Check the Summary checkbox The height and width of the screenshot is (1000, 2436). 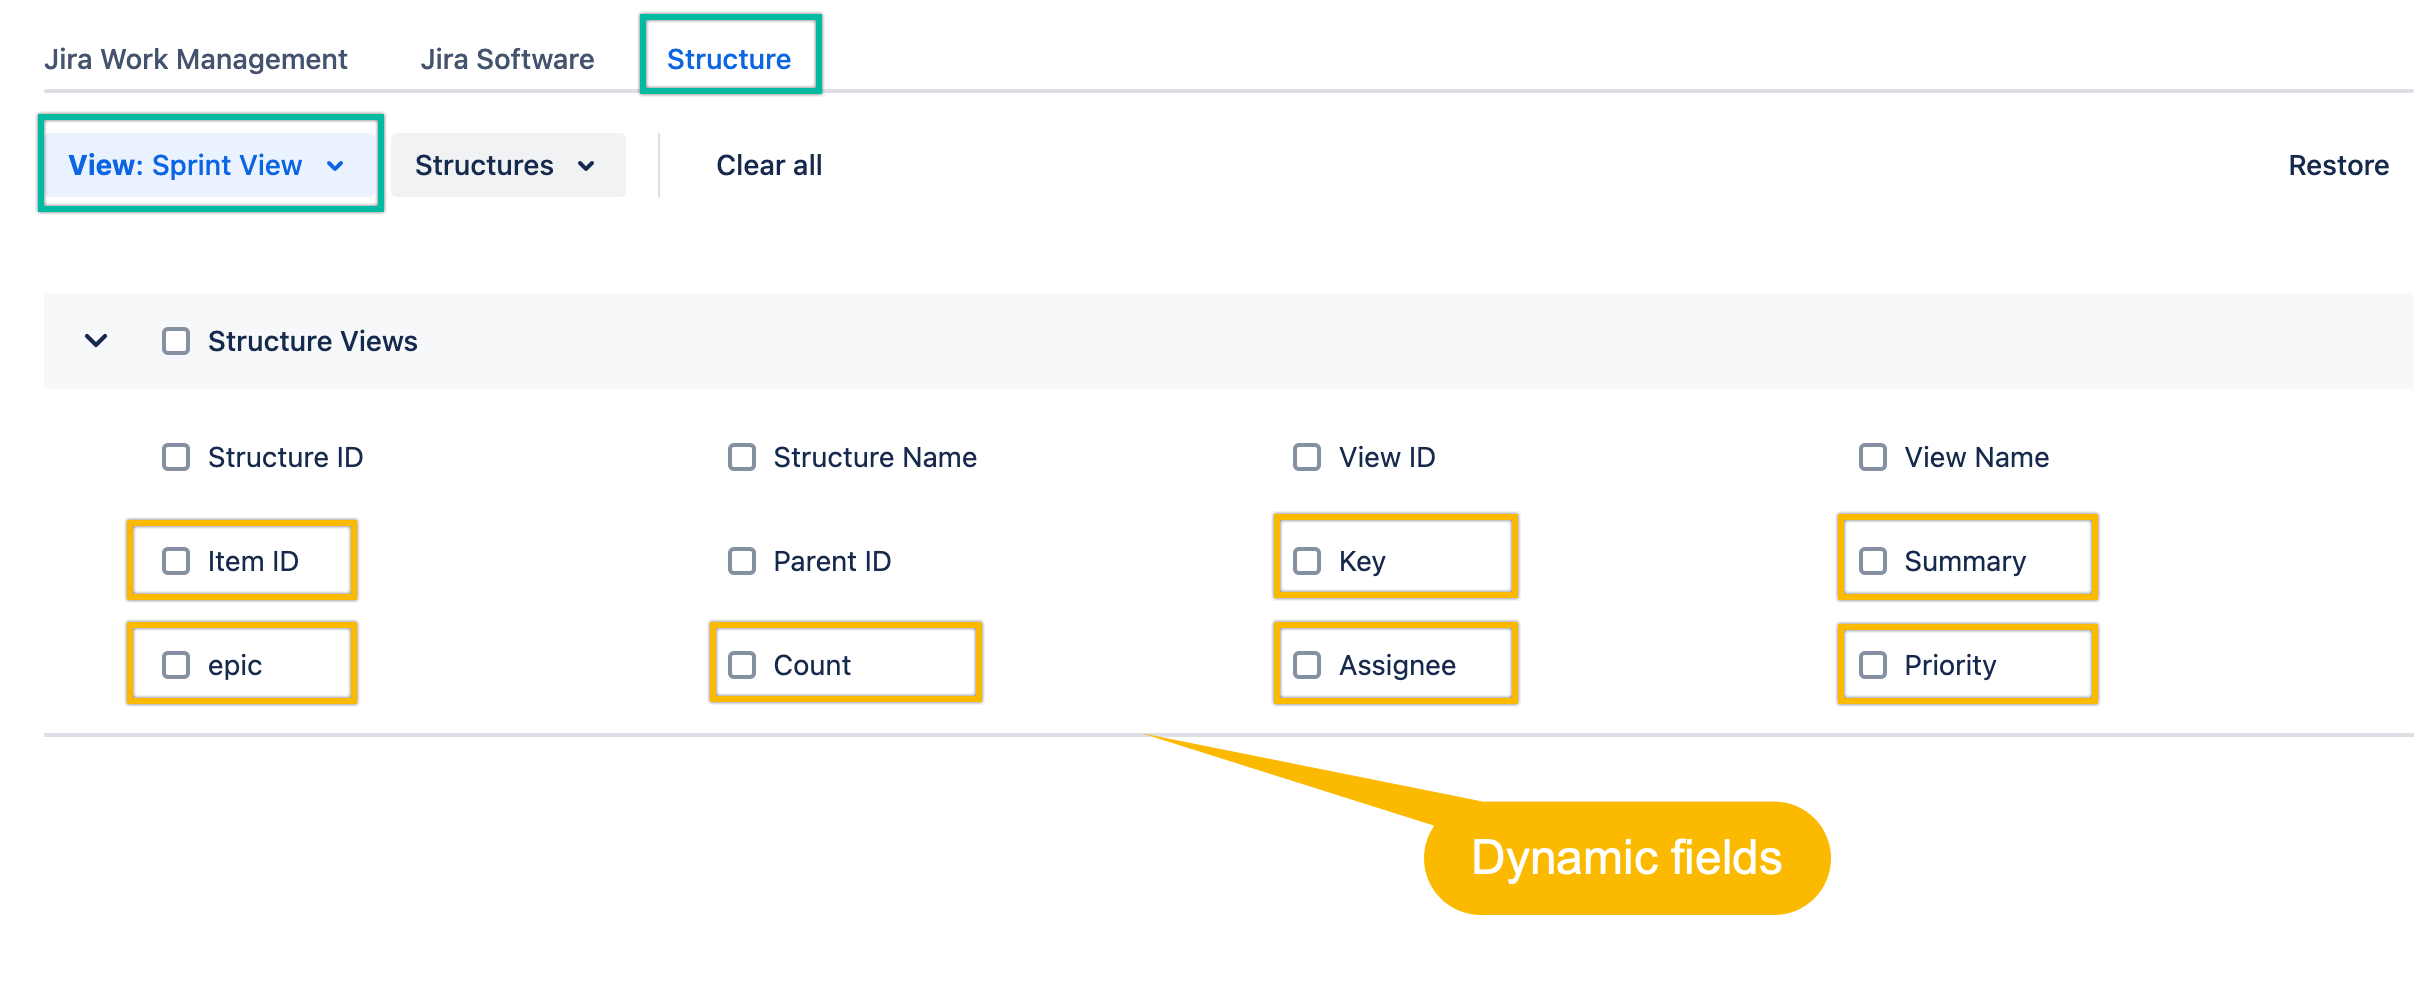1871,561
